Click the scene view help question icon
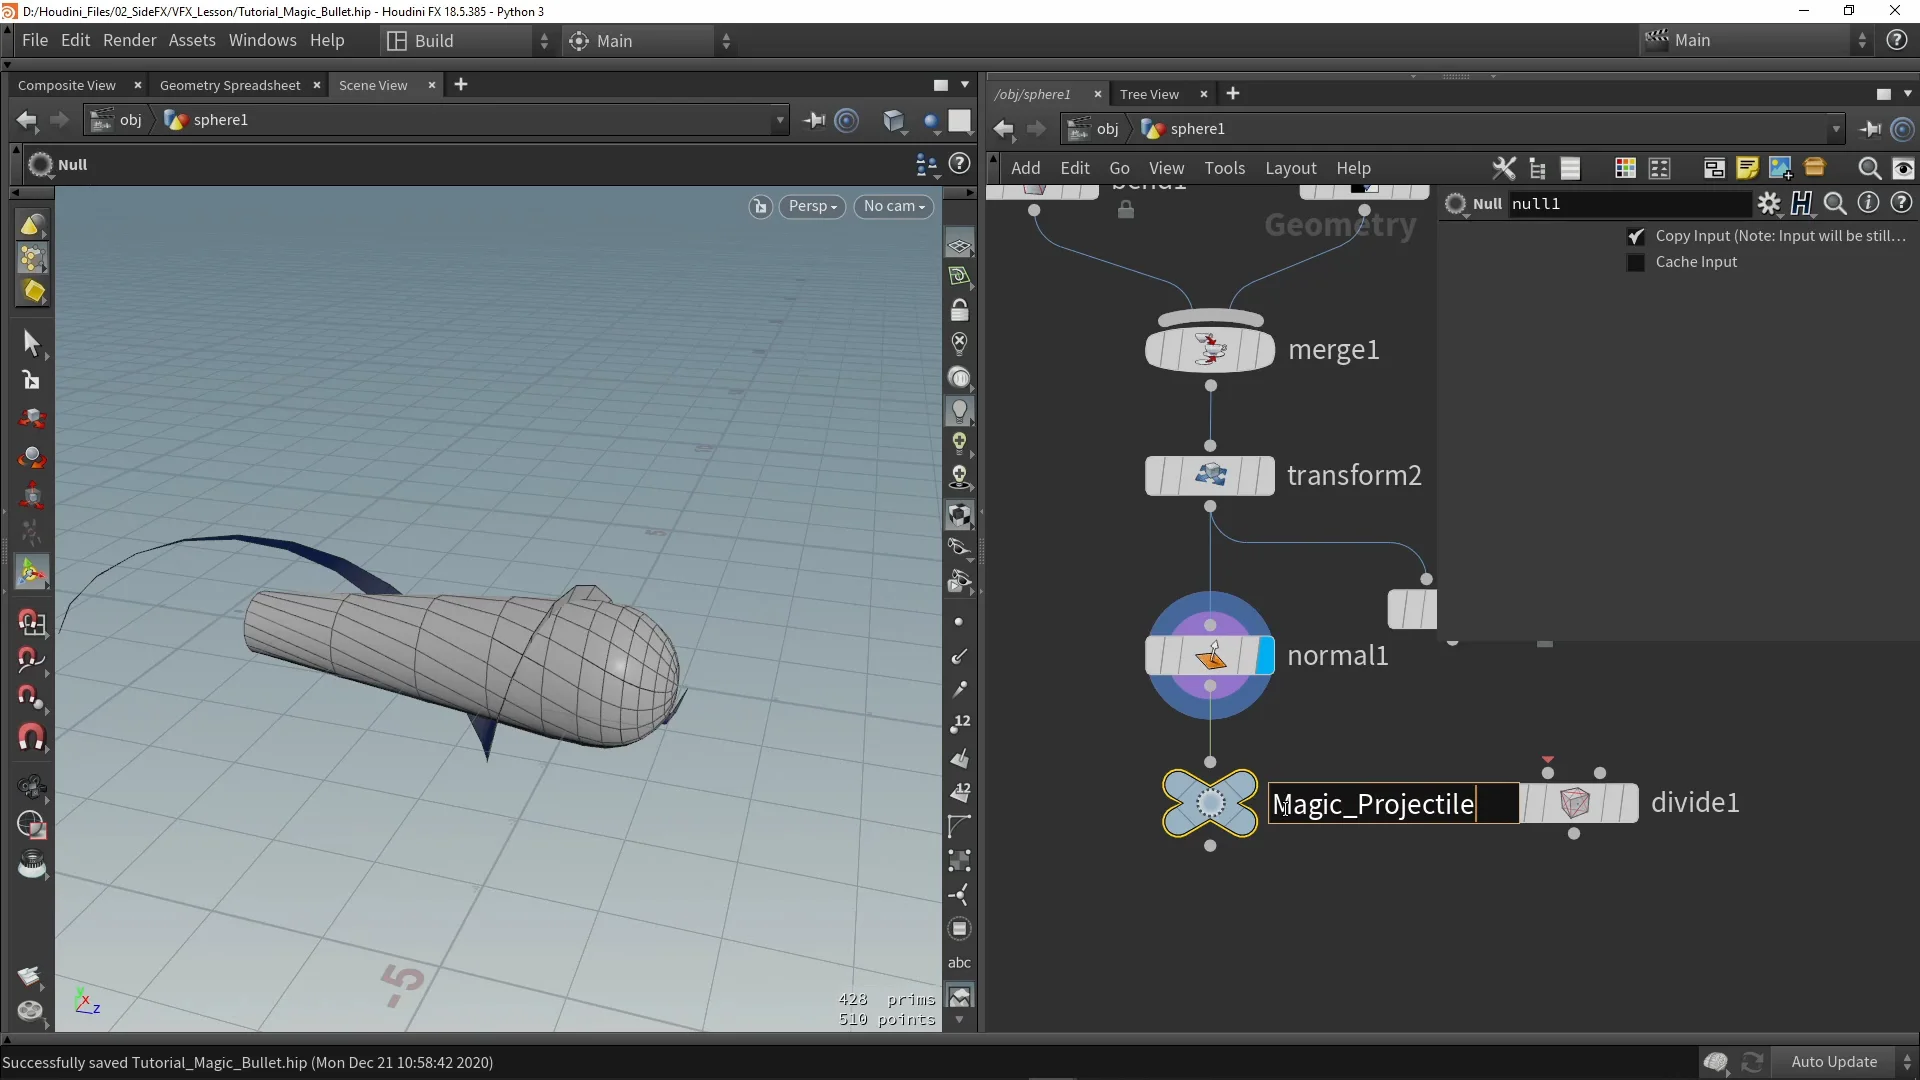The width and height of the screenshot is (1920, 1080). coord(959,164)
